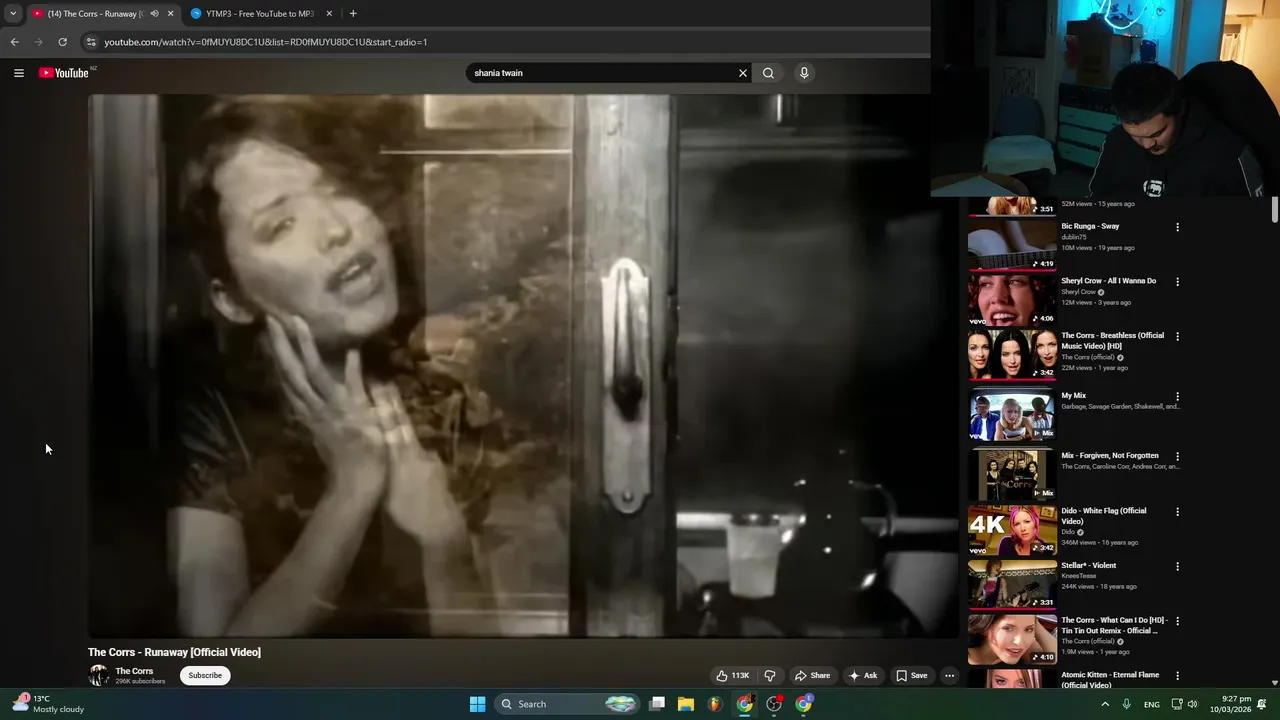Open File Explorer from the taskbar

(686, 704)
